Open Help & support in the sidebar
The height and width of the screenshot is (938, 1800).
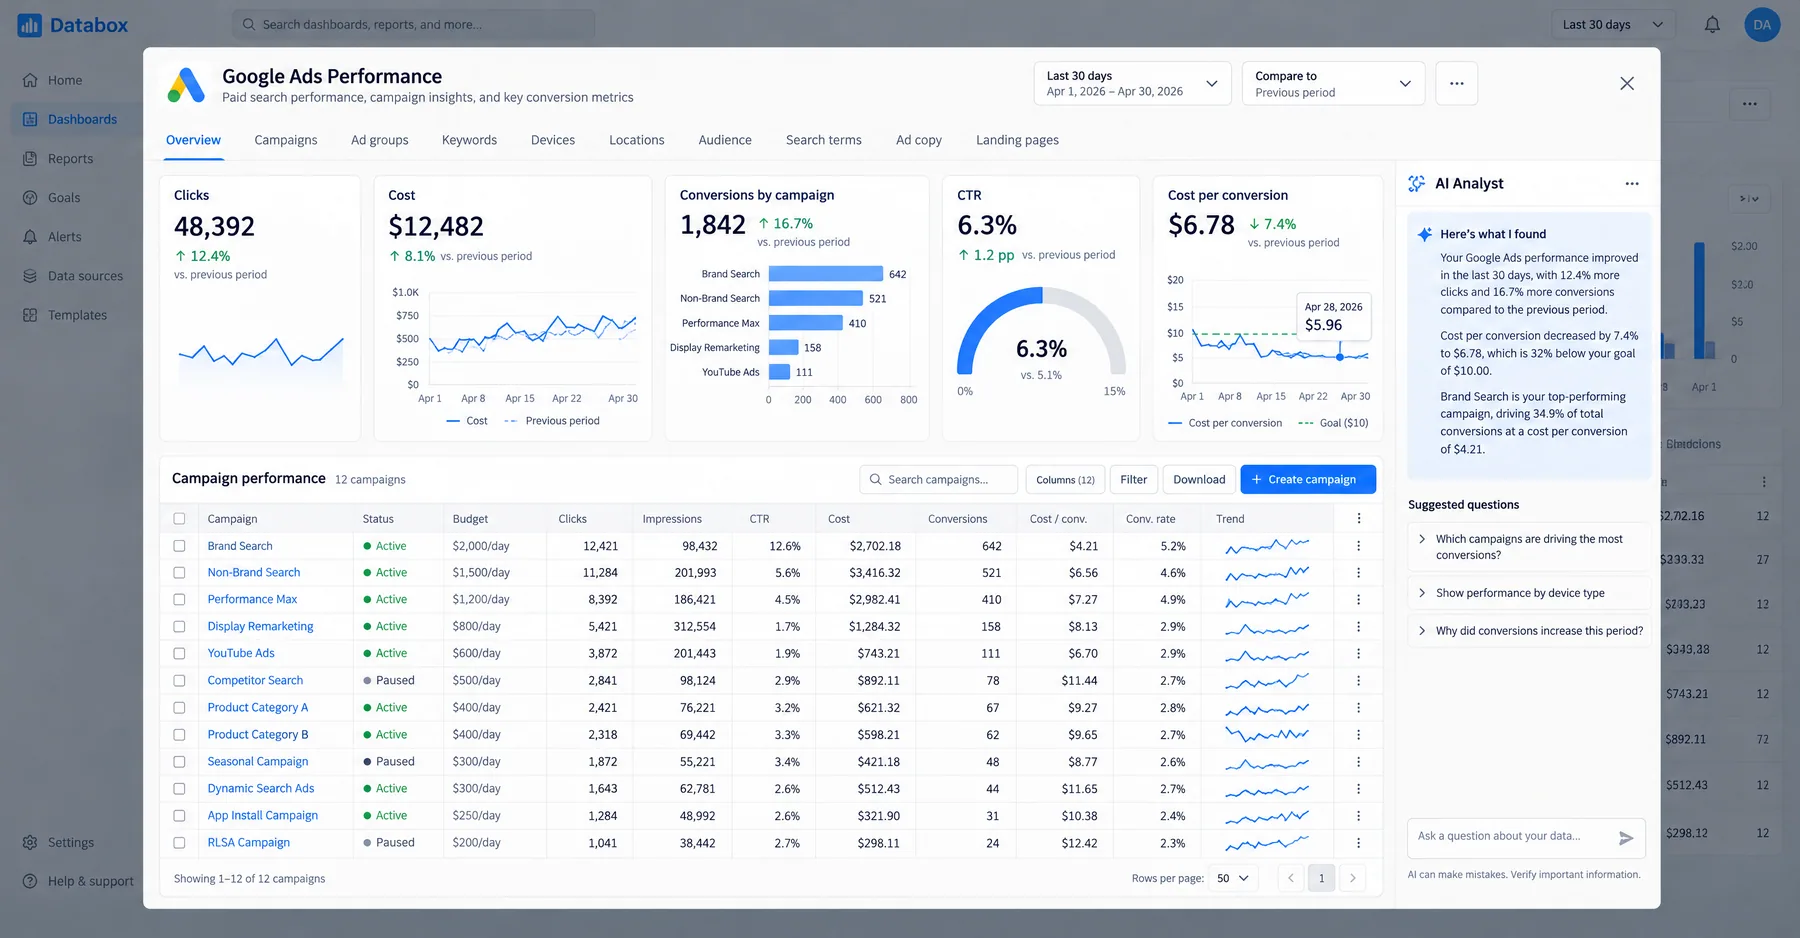[x=90, y=881]
